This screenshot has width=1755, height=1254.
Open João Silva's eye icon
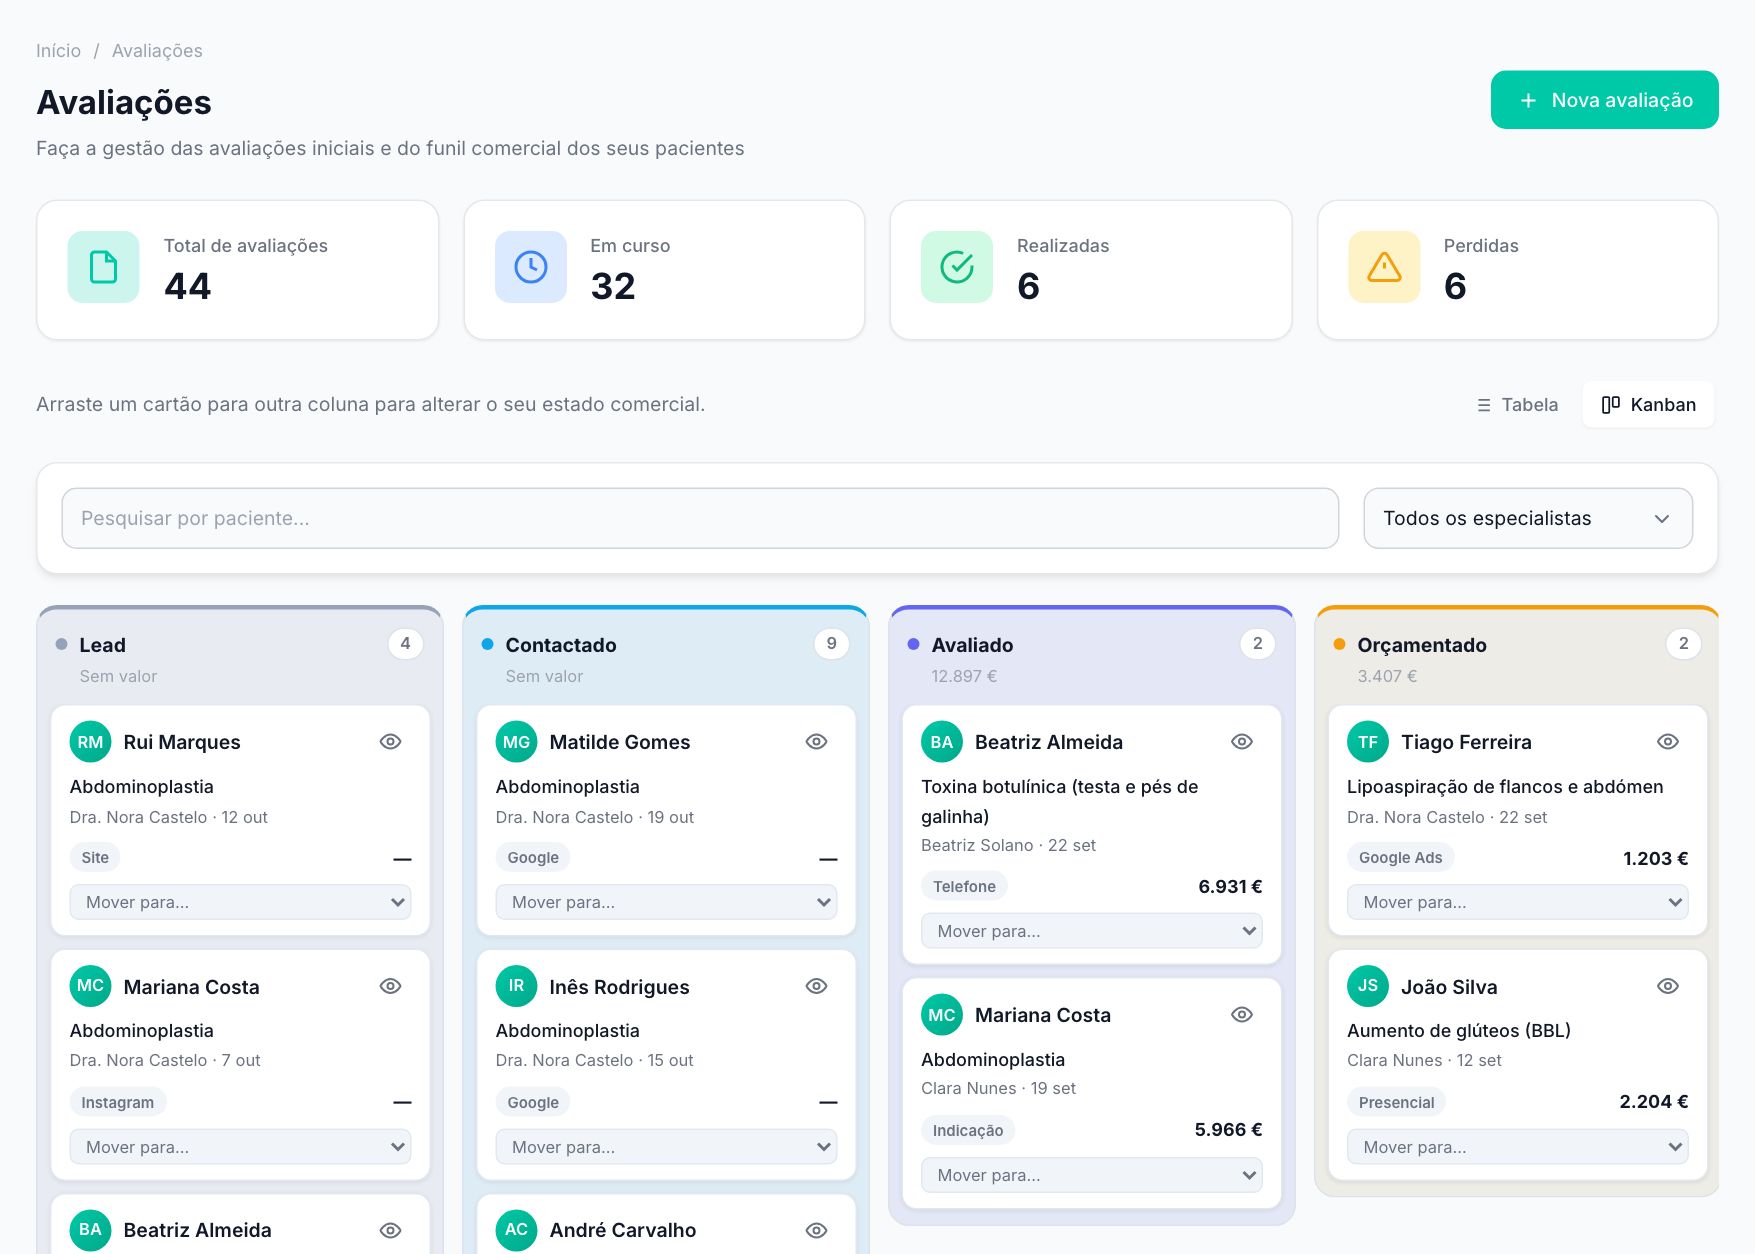(x=1668, y=986)
